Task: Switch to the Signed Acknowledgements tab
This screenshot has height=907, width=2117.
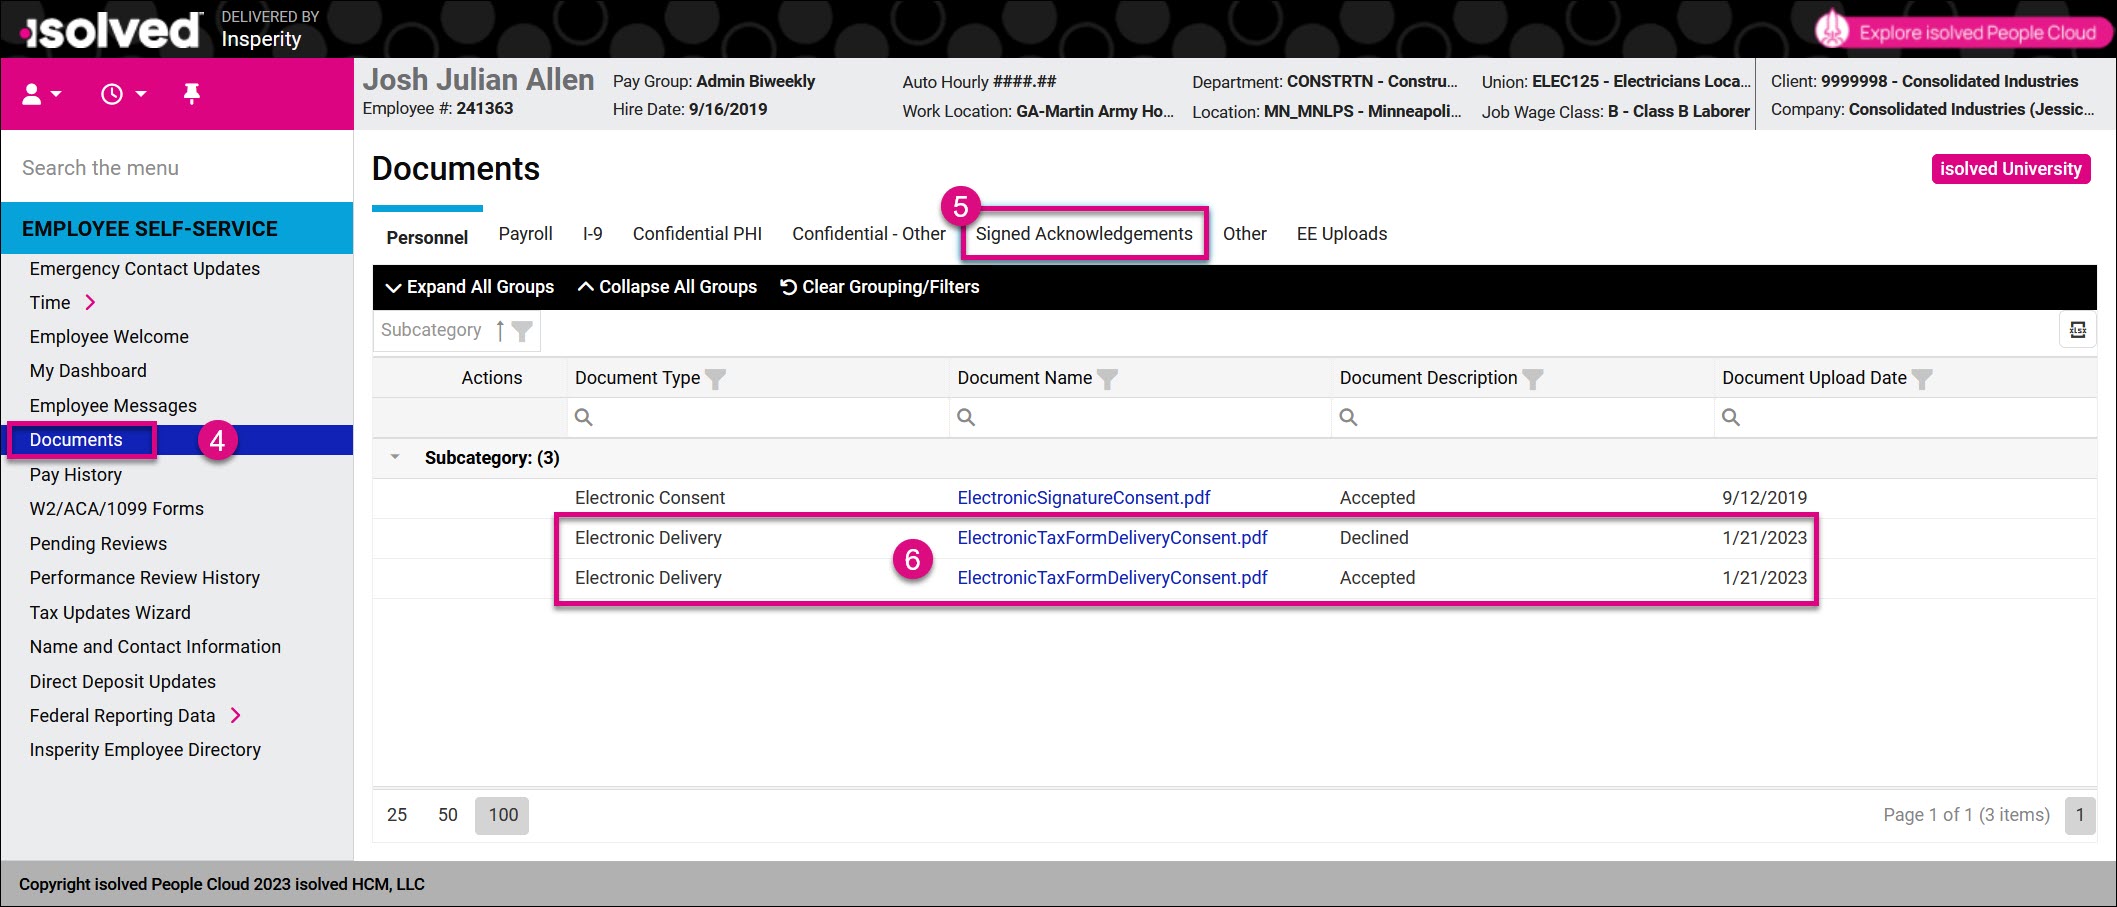Action: pos(1084,234)
